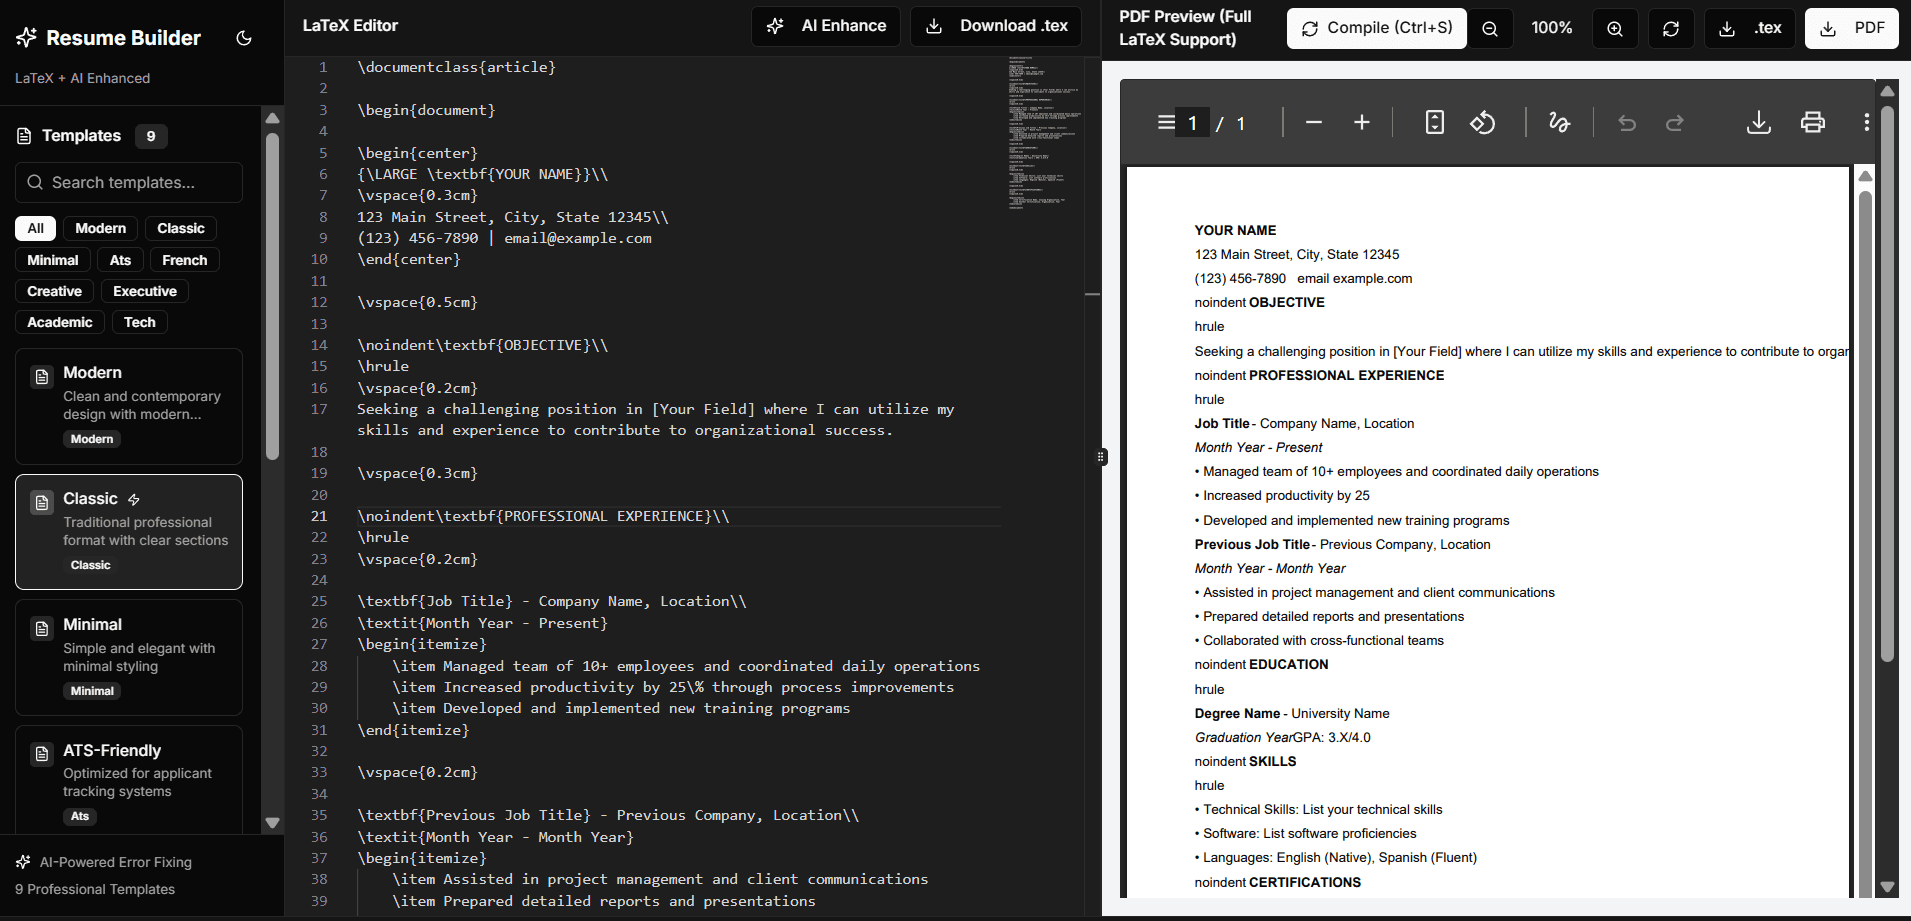
Task: Rotate the PDF page
Action: click(1483, 122)
